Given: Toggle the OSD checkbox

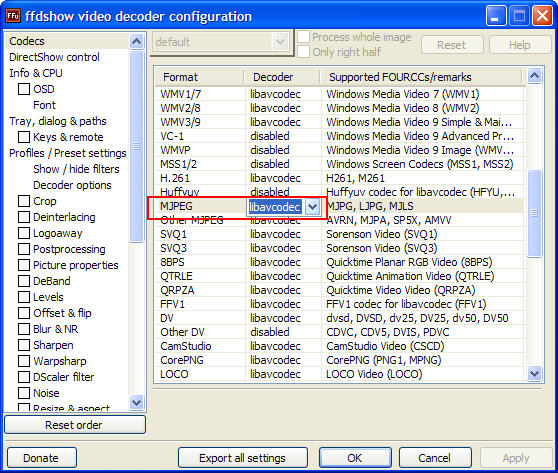Looking at the screenshot, I should pyautogui.click(x=24, y=89).
